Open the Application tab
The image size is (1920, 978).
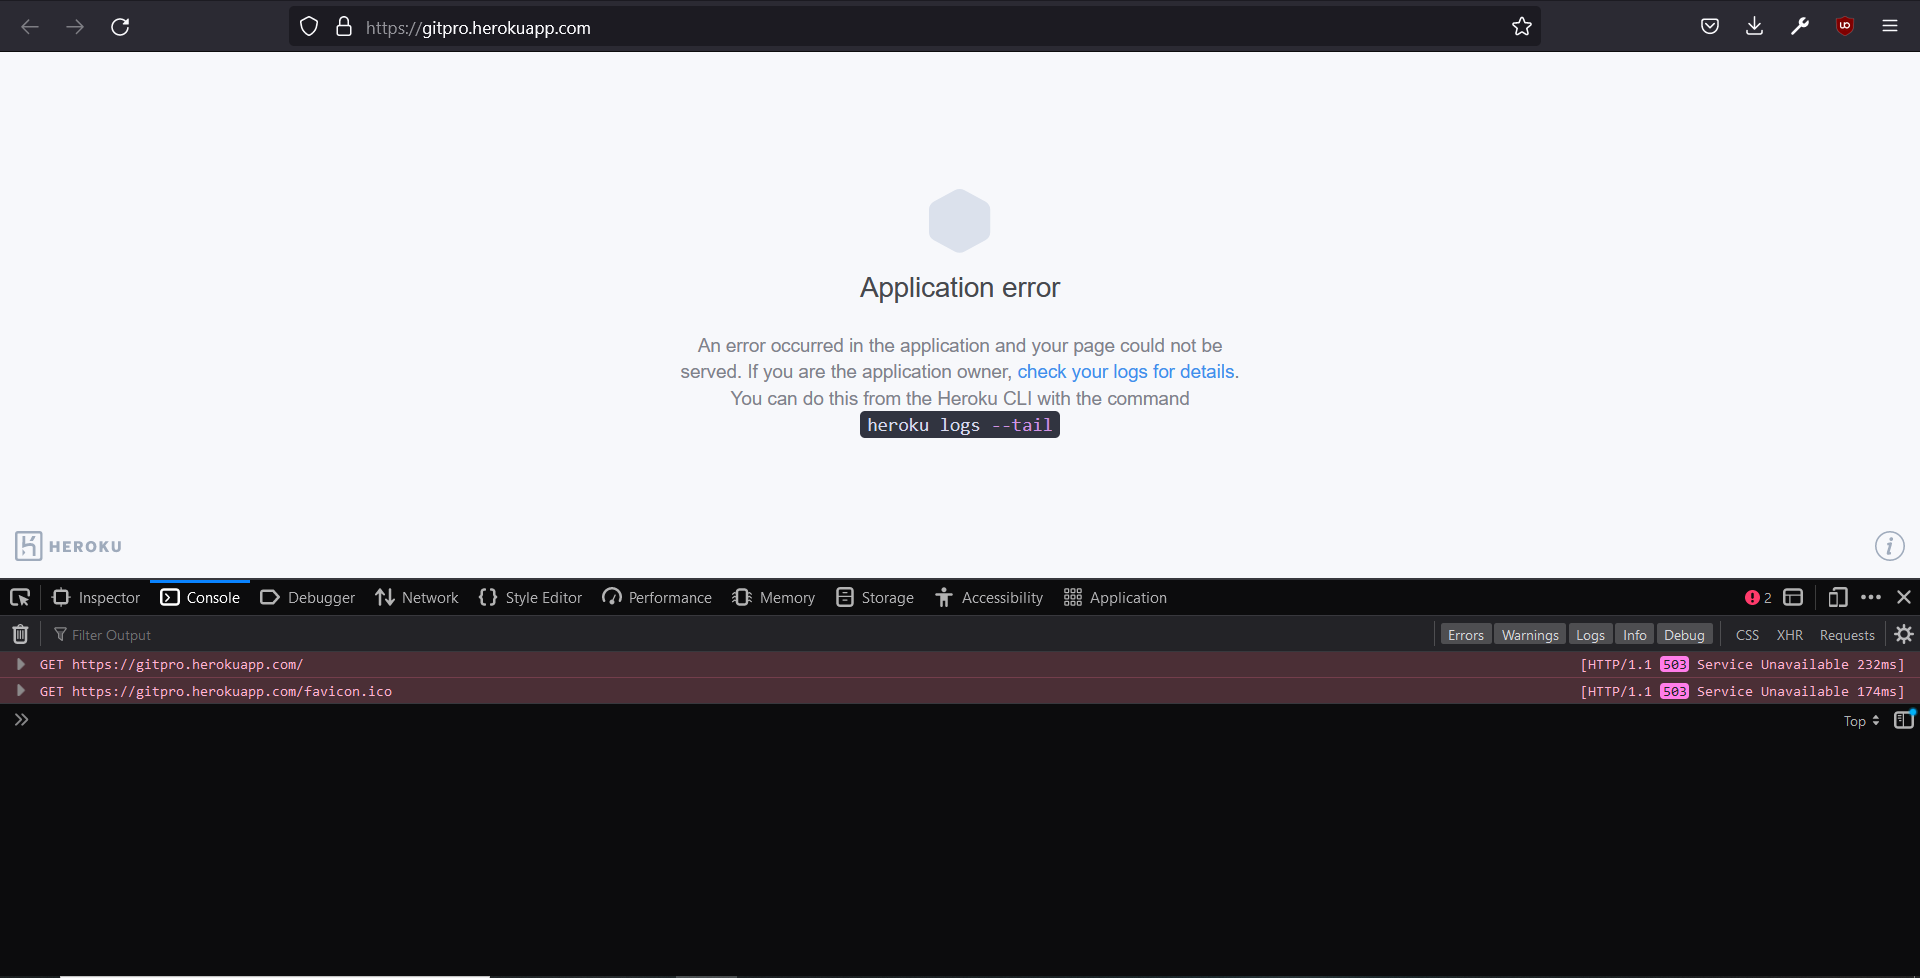(1115, 597)
